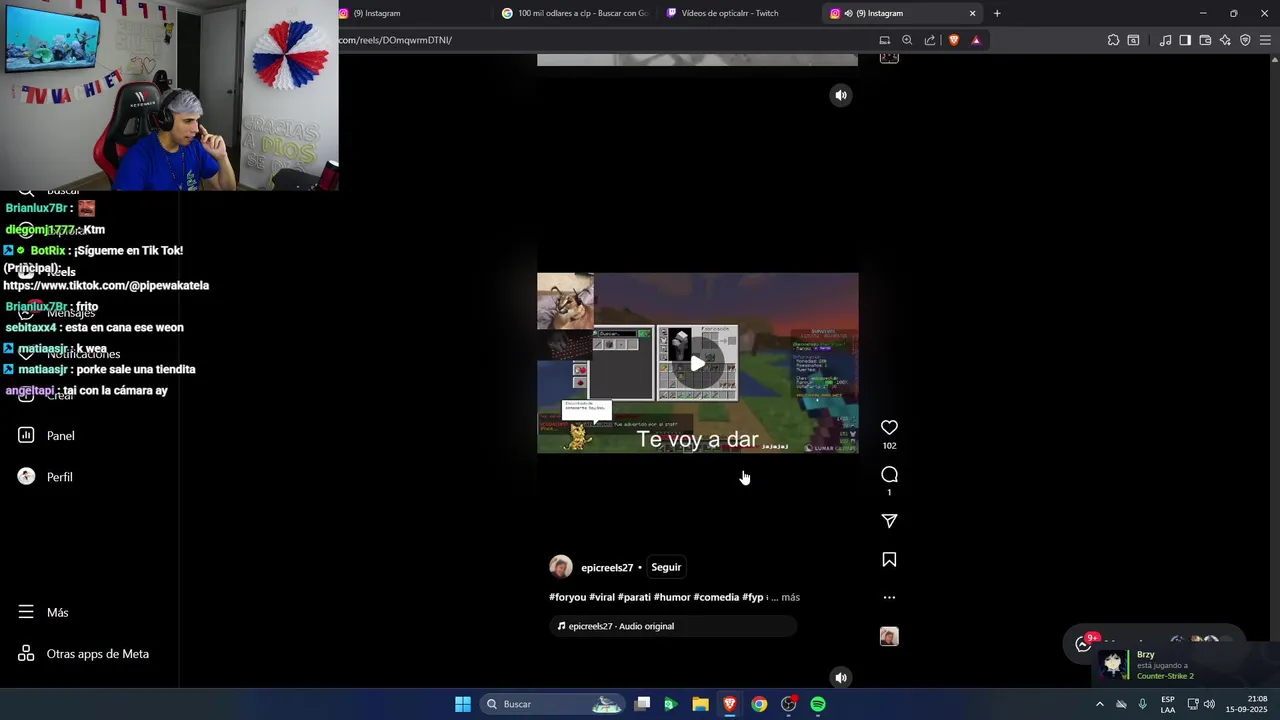Open the volume control in system tray
1280x720 pixels.
(1209, 704)
